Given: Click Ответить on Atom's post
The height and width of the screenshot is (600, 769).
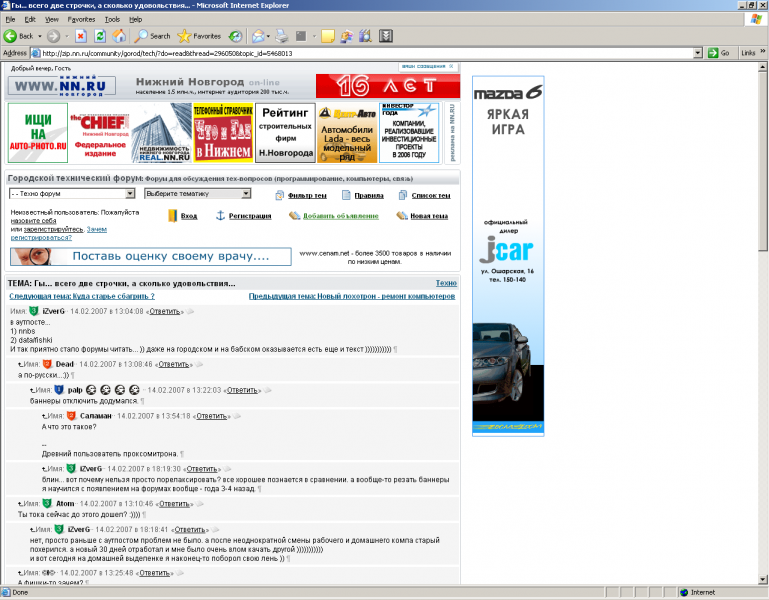Looking at the screenshot, I should 175,504.
